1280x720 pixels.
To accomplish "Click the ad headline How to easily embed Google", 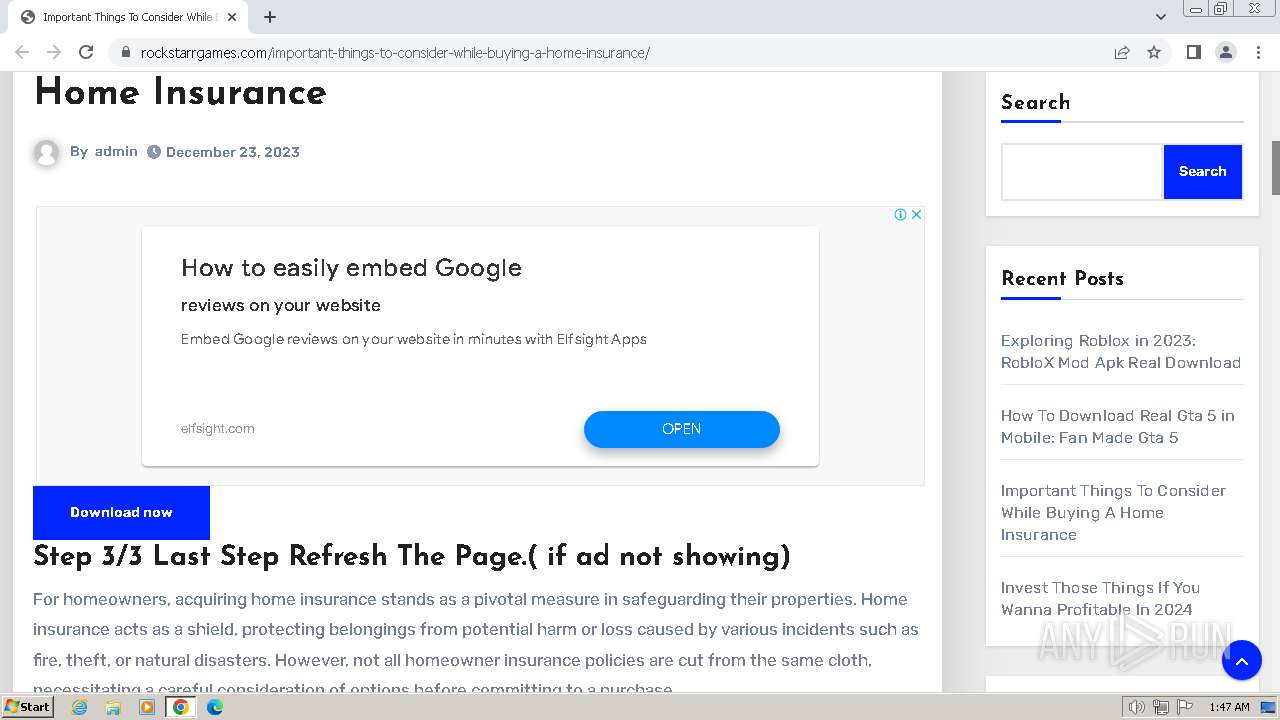I will pyautogui.click(x=351, y=267).
